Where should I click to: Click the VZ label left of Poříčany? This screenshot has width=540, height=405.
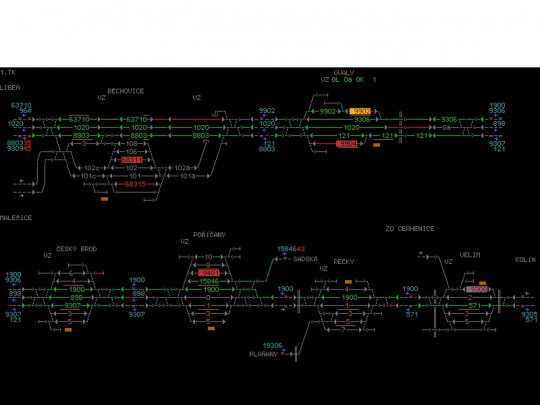(185, 241)
